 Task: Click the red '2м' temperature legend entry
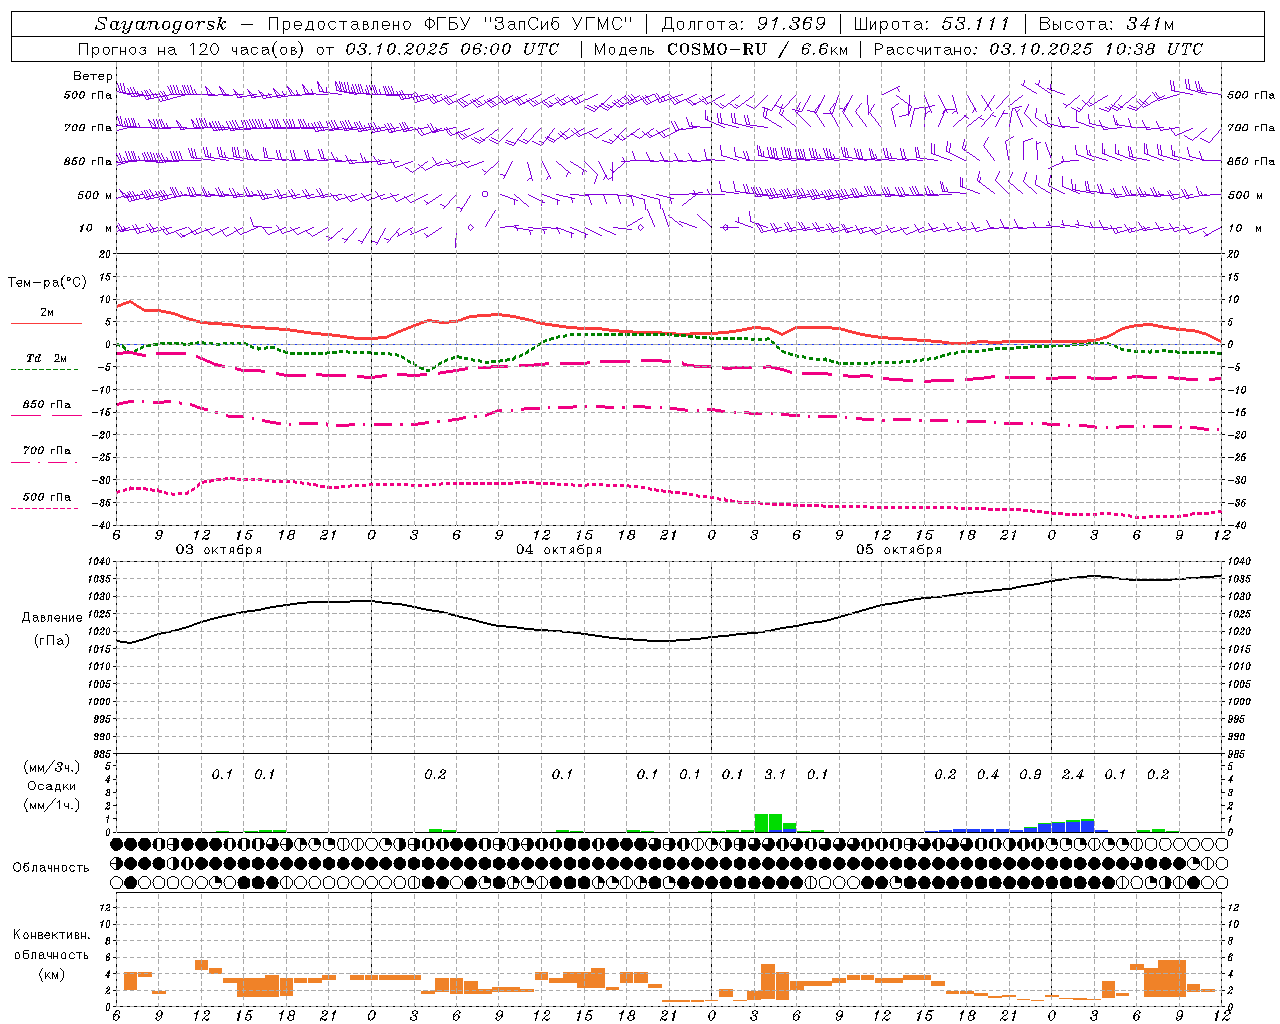pos(47,313)
